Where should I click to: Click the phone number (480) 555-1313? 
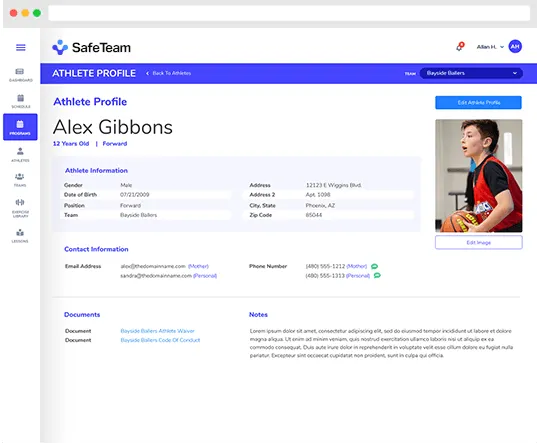325,276
